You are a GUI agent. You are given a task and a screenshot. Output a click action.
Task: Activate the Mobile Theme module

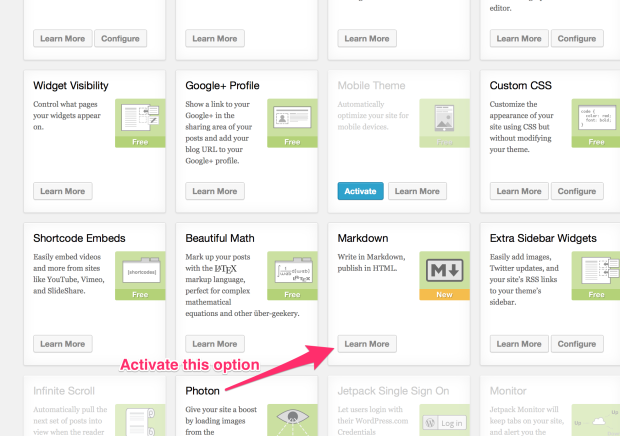tap(360, 191)
